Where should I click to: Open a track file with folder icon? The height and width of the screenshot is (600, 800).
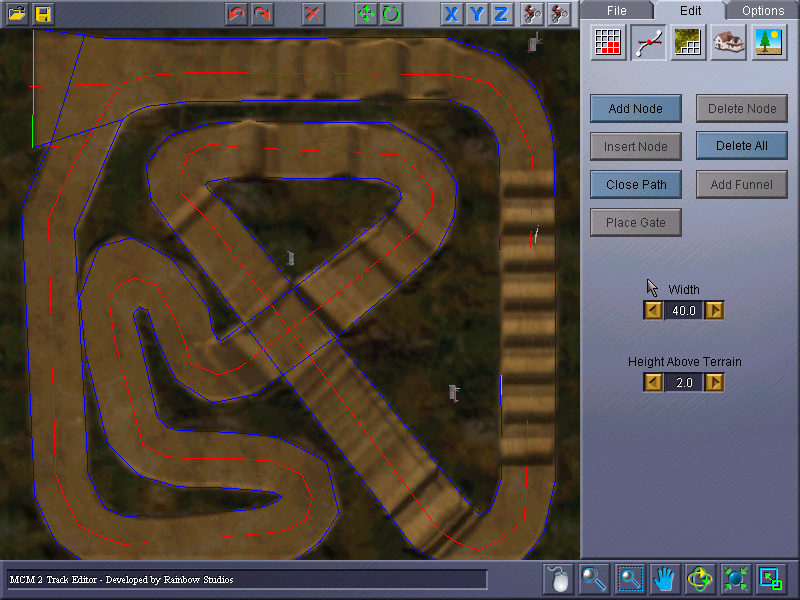pyautogui.click(x=17, y=14)
